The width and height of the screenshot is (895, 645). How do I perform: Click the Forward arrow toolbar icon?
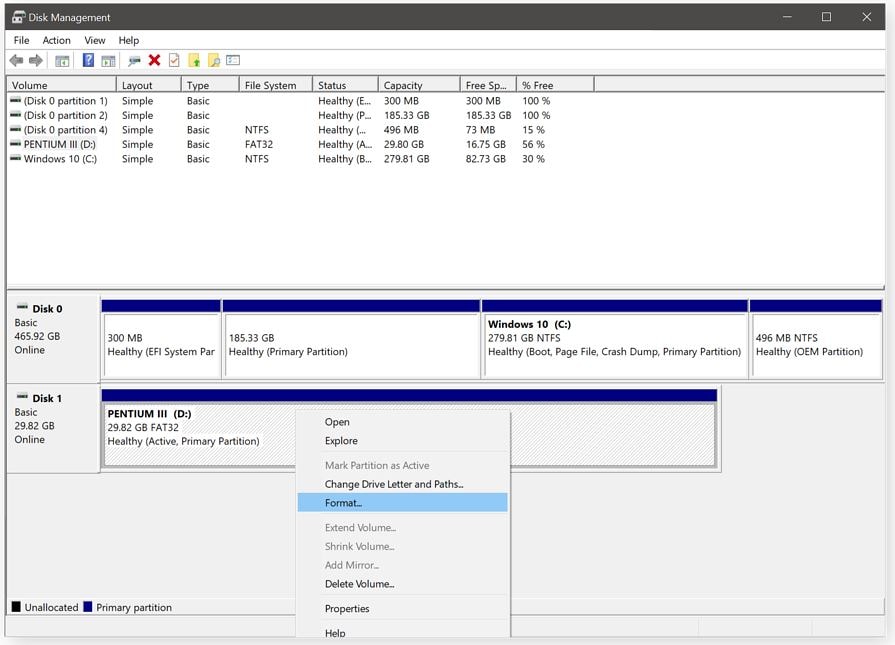point(36,61)
